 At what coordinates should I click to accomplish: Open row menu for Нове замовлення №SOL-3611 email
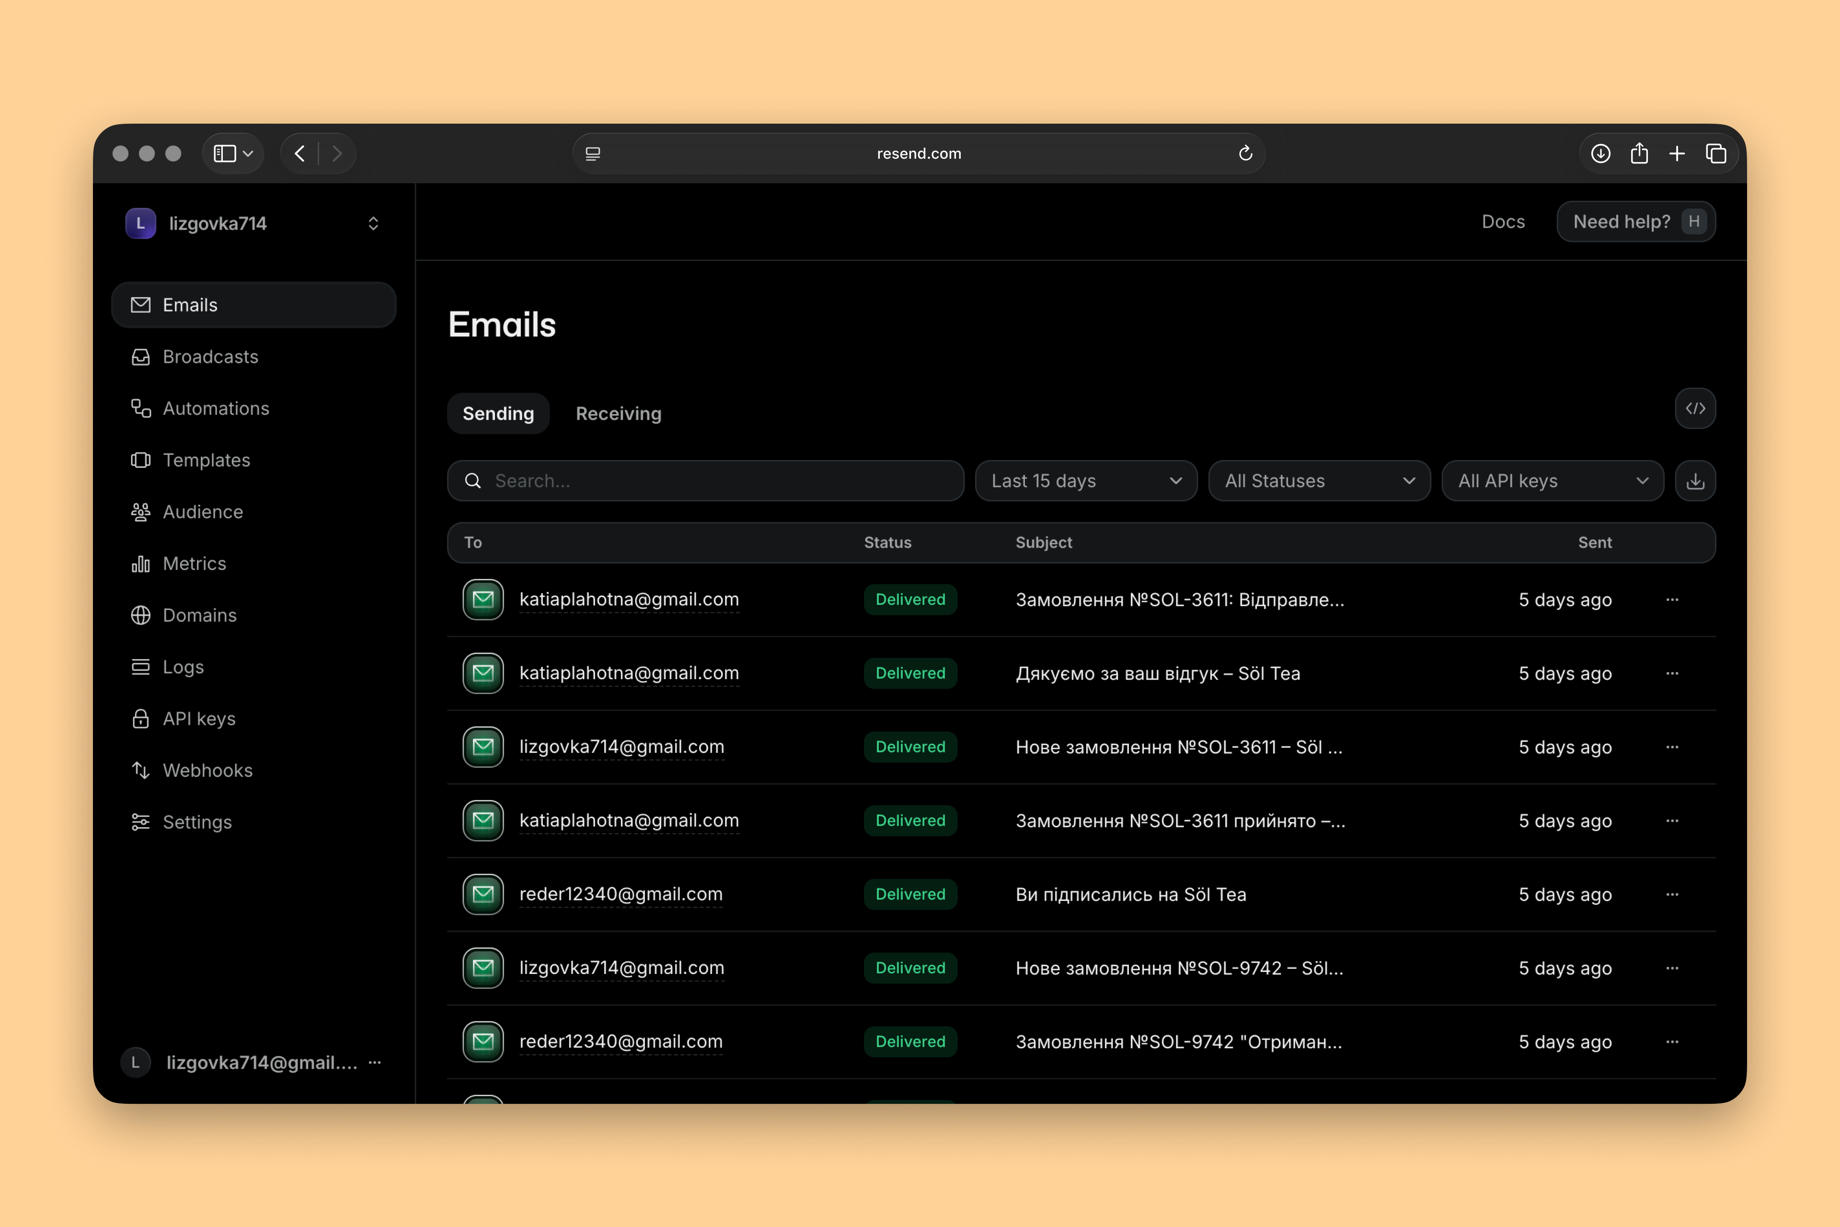[1672, 747]
